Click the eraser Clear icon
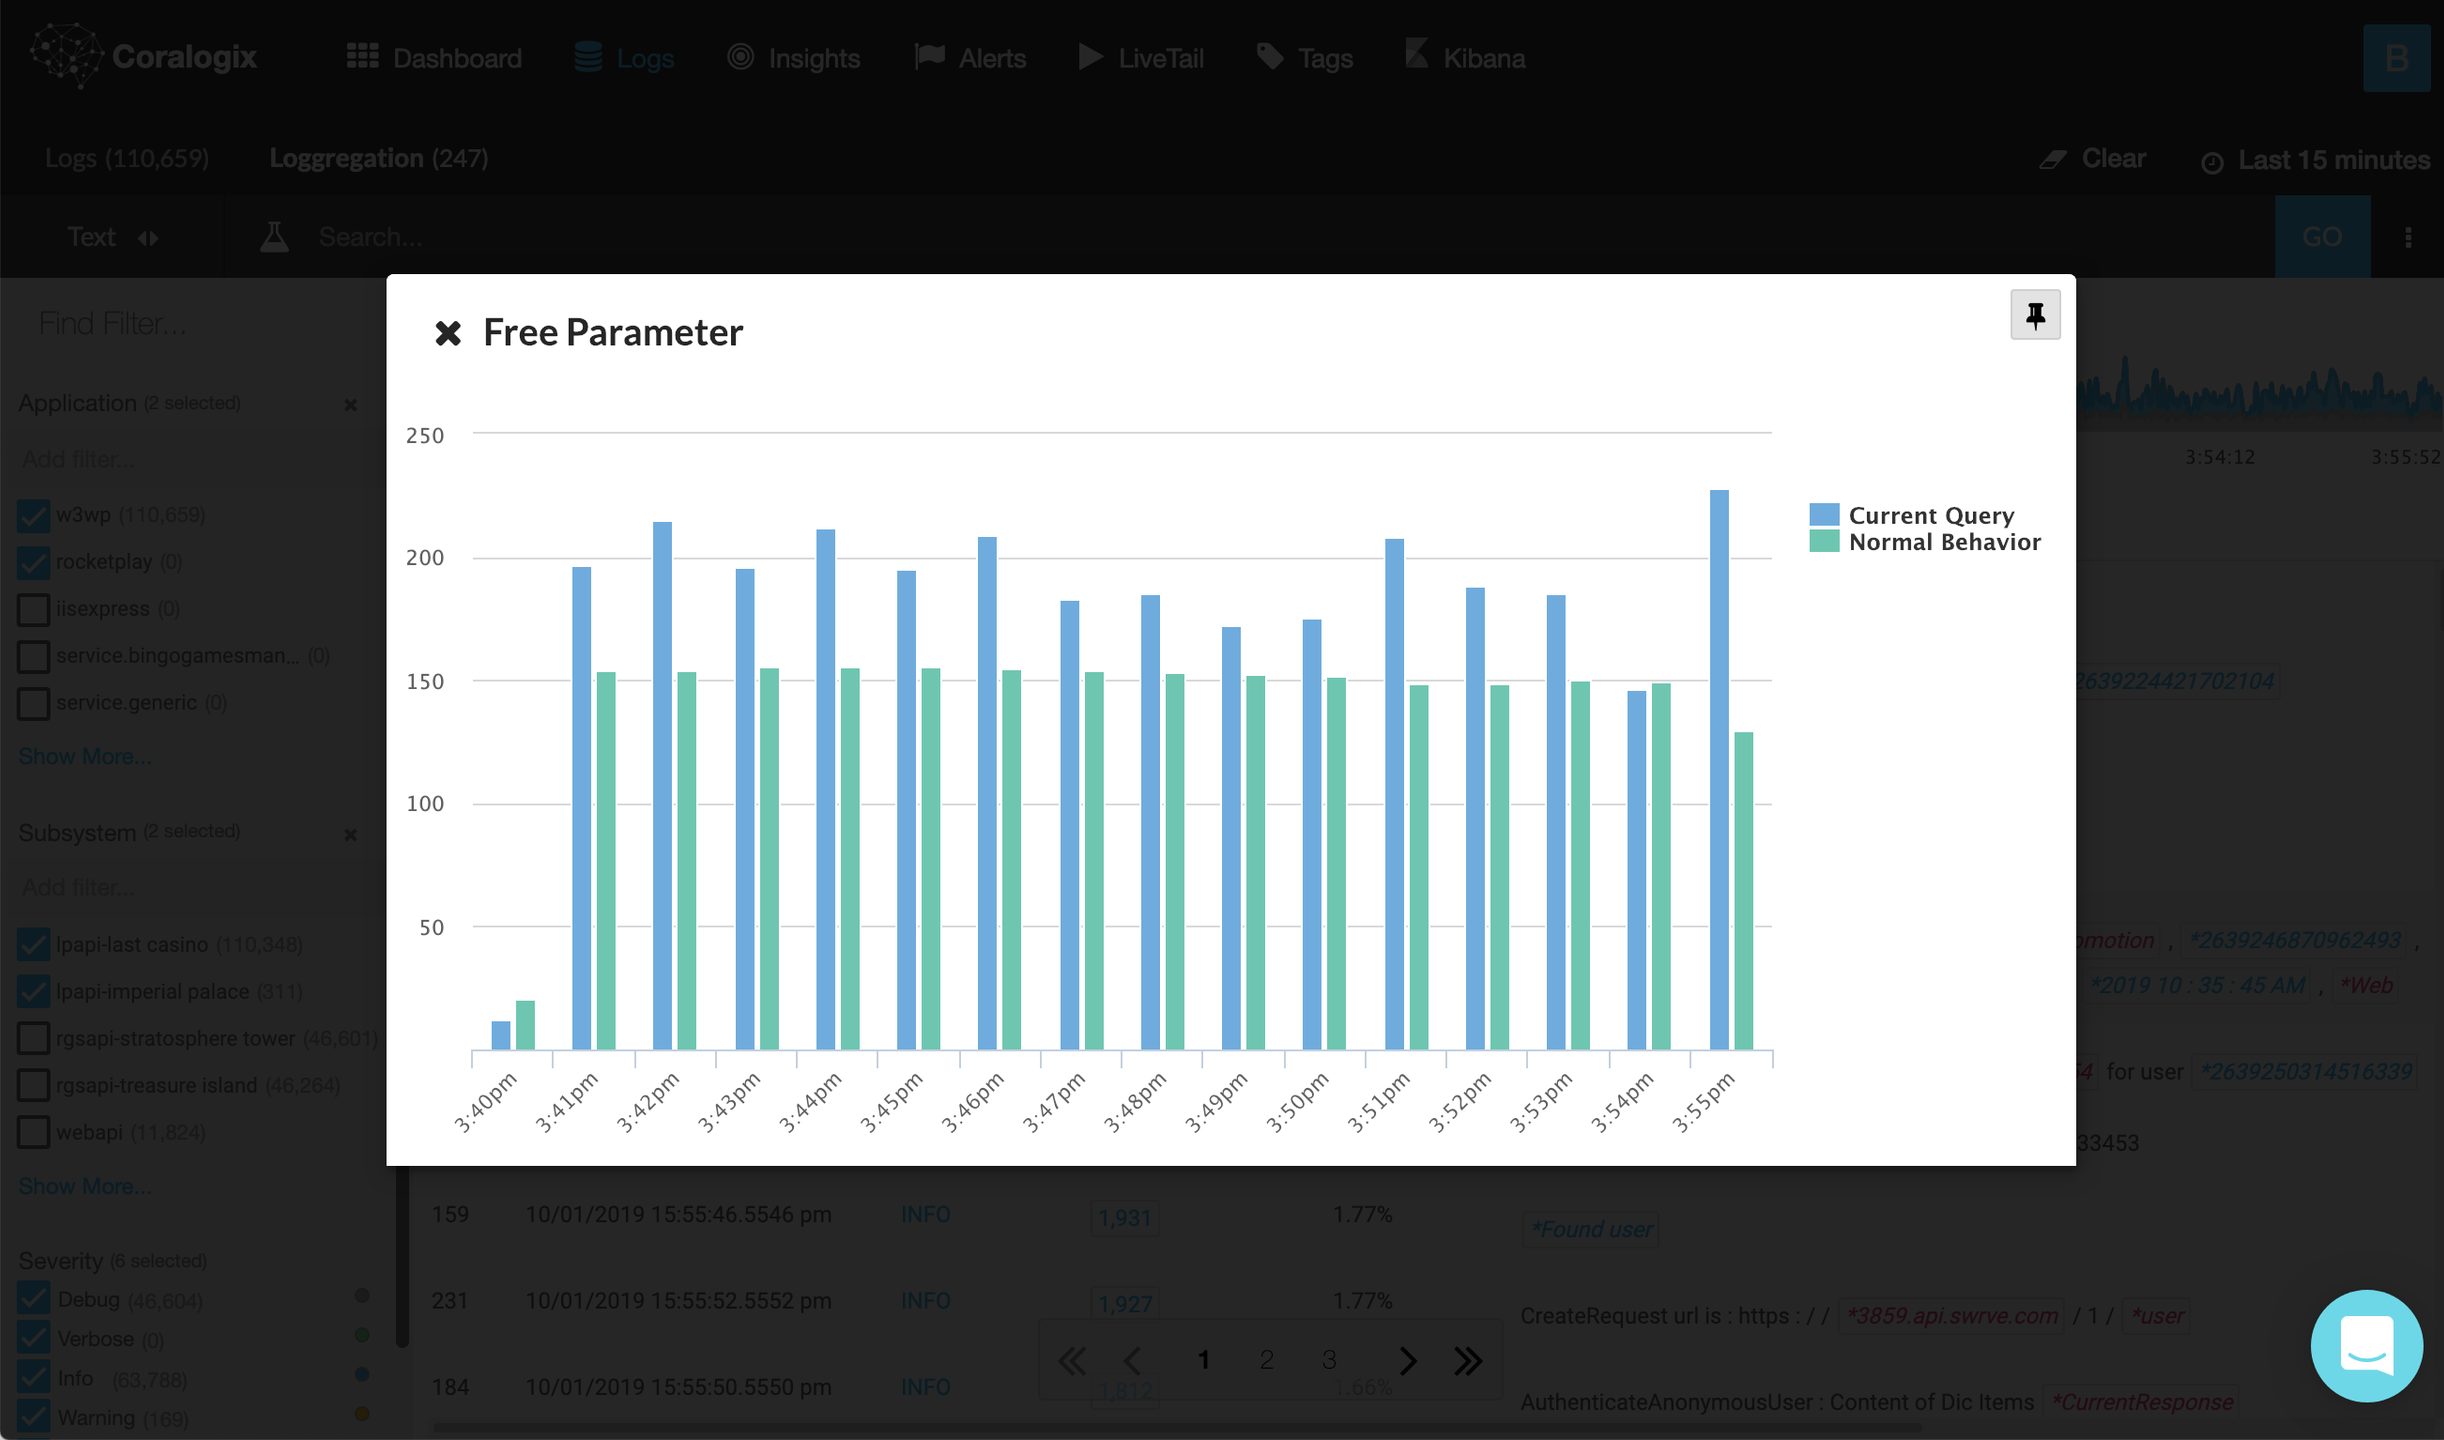 [x=2053, y=159]
